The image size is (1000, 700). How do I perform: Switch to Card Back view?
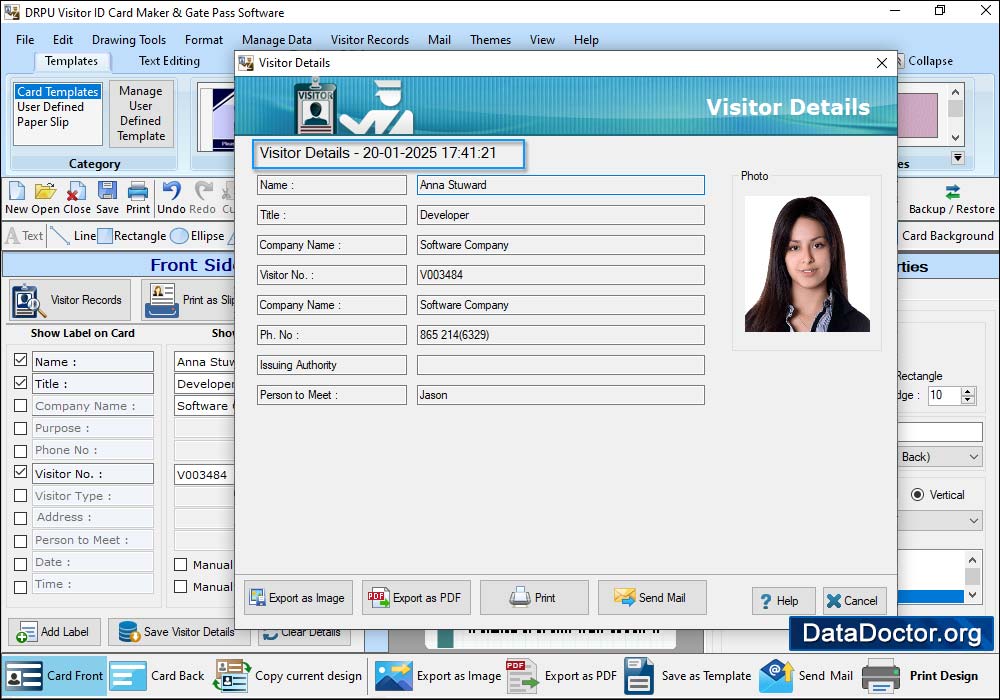coord(157,676)
